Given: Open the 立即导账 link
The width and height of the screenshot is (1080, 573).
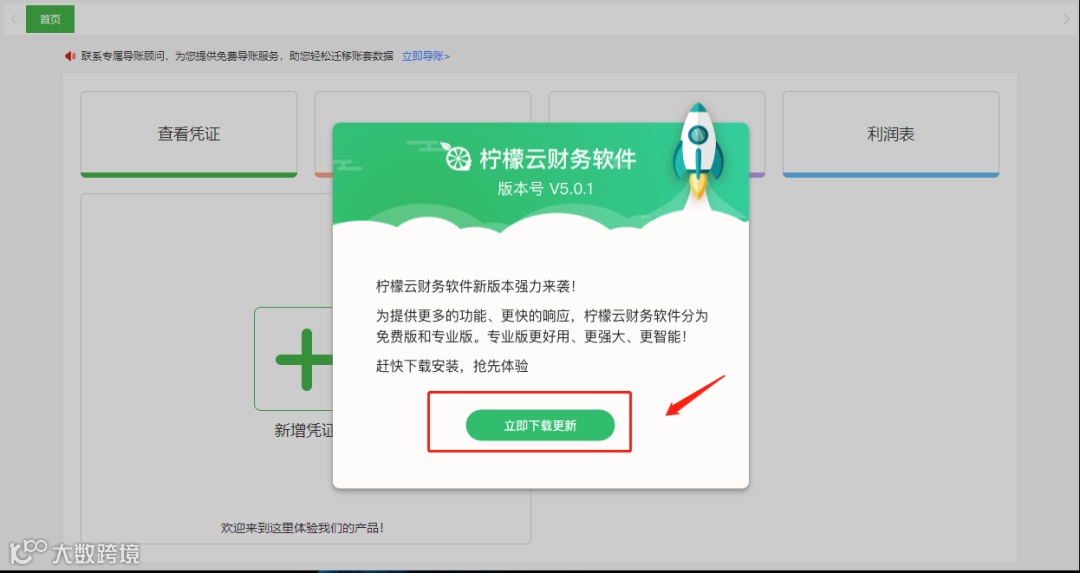Looking at the screenshot, I should pos(426,56).
